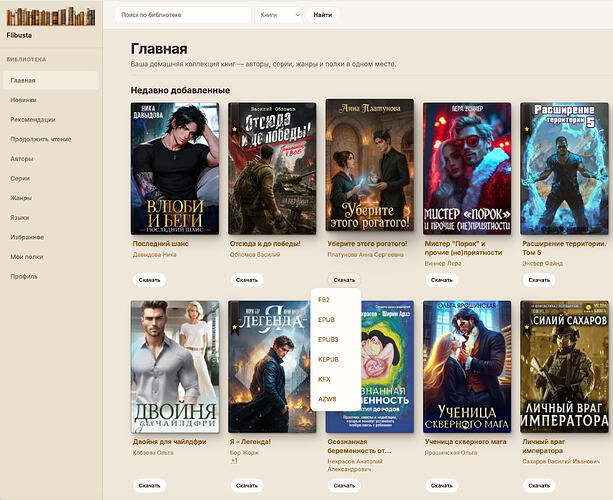The width and height of the screenshot is (613, 500).
Task: Open author Некрасов Анатолий Александрович
Action: tap(355, 465)
